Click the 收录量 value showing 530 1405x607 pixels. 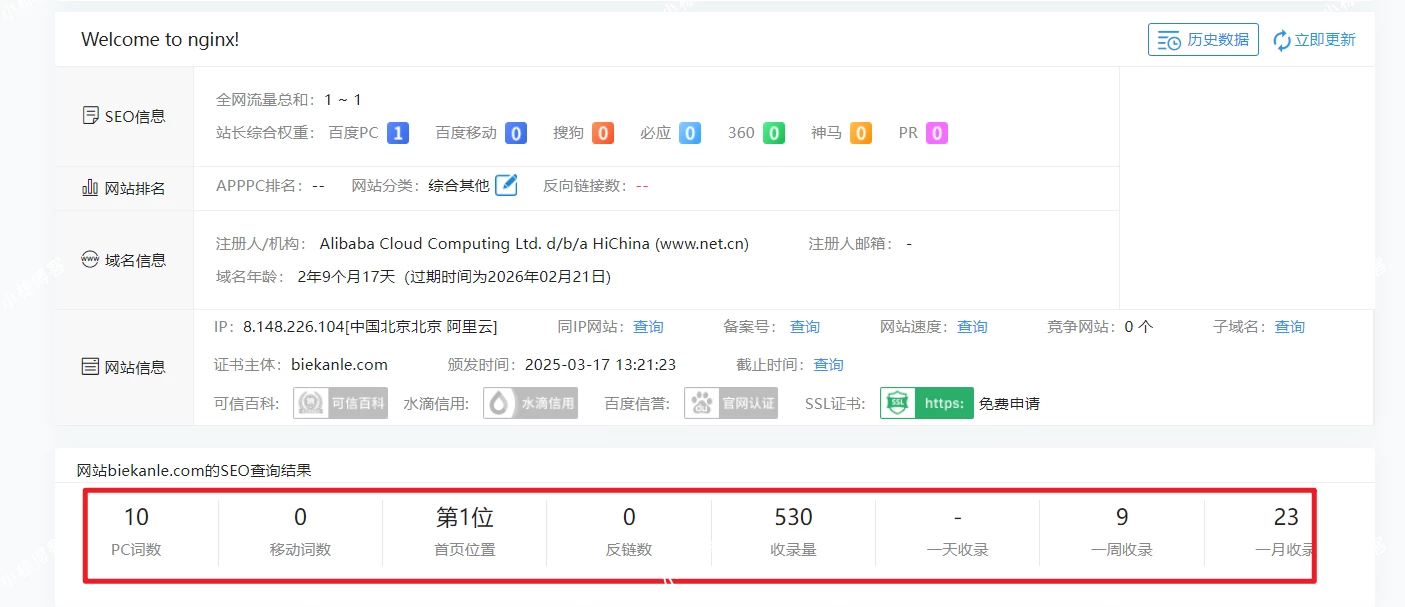tap(793, 517)
